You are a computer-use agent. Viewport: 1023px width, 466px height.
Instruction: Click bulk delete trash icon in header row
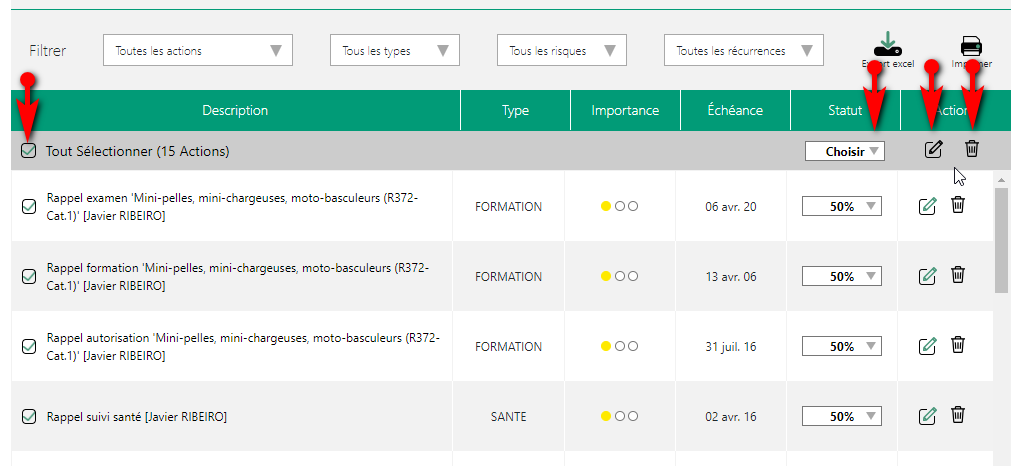pyautogui.click(x=972, y=150)
